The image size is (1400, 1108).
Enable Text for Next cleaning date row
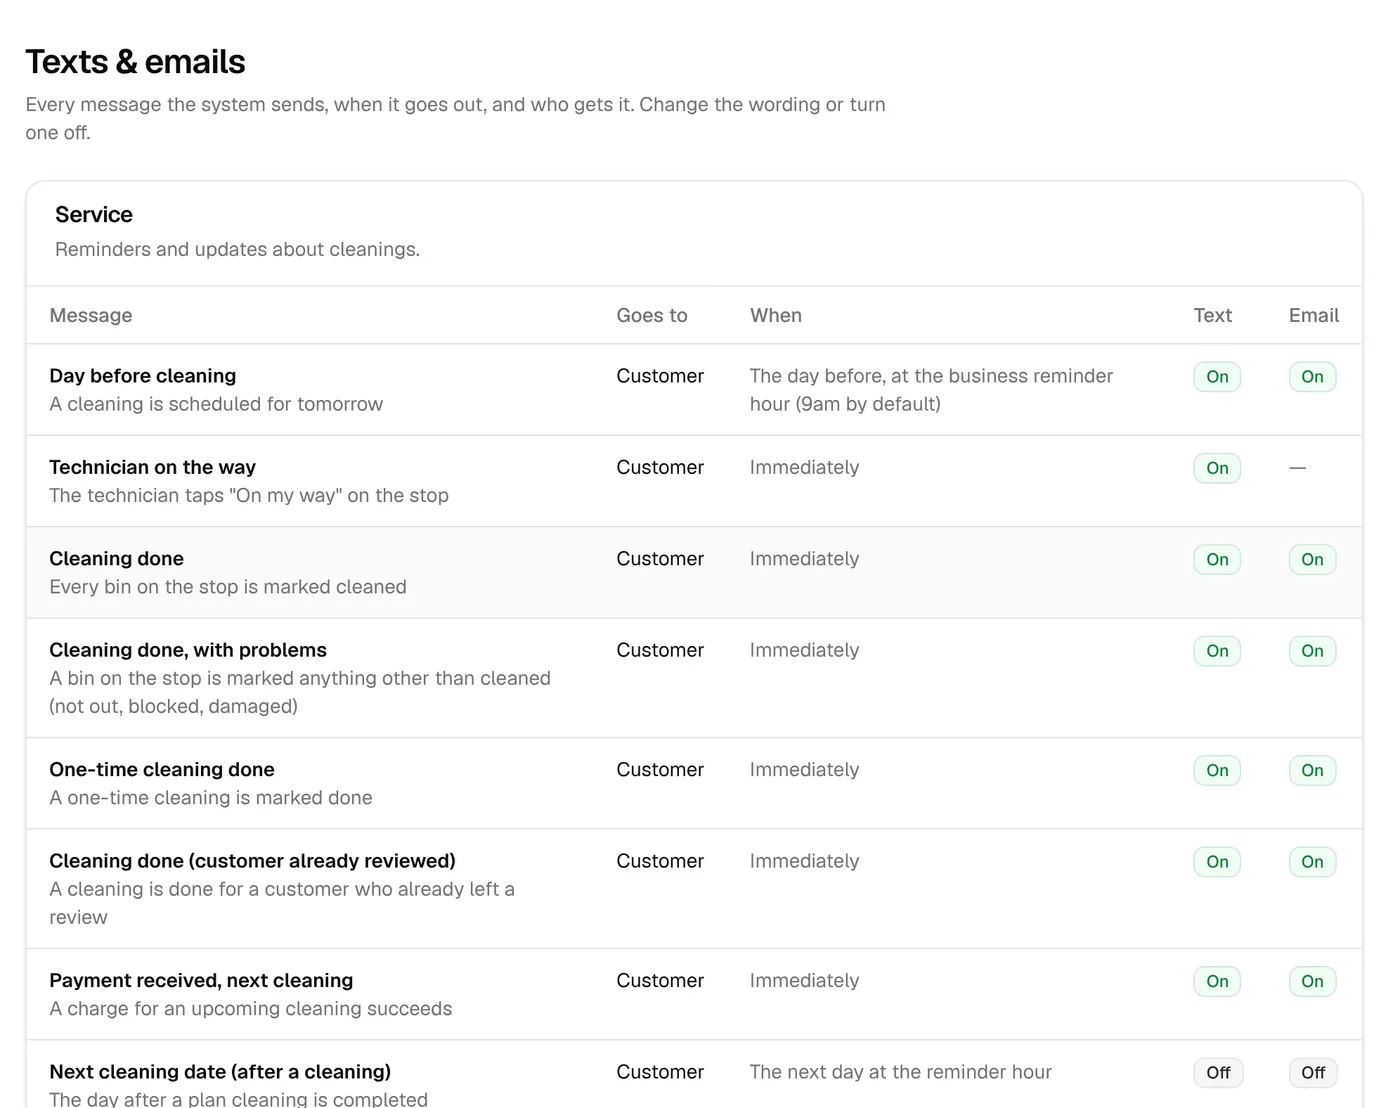click(1218, 1073)
